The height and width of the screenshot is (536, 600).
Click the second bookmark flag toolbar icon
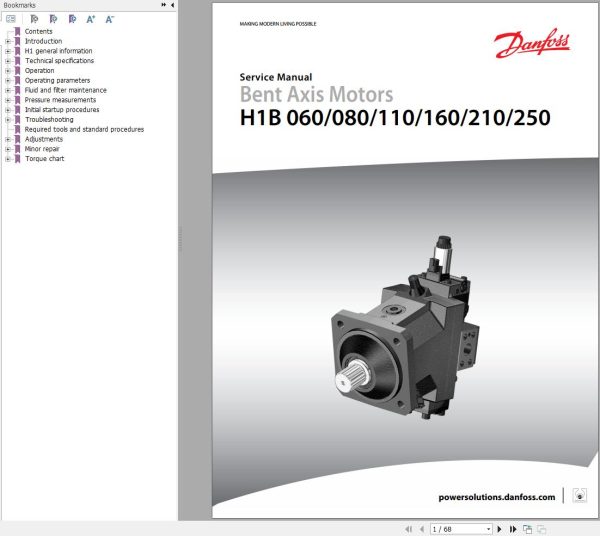[53, 19]
